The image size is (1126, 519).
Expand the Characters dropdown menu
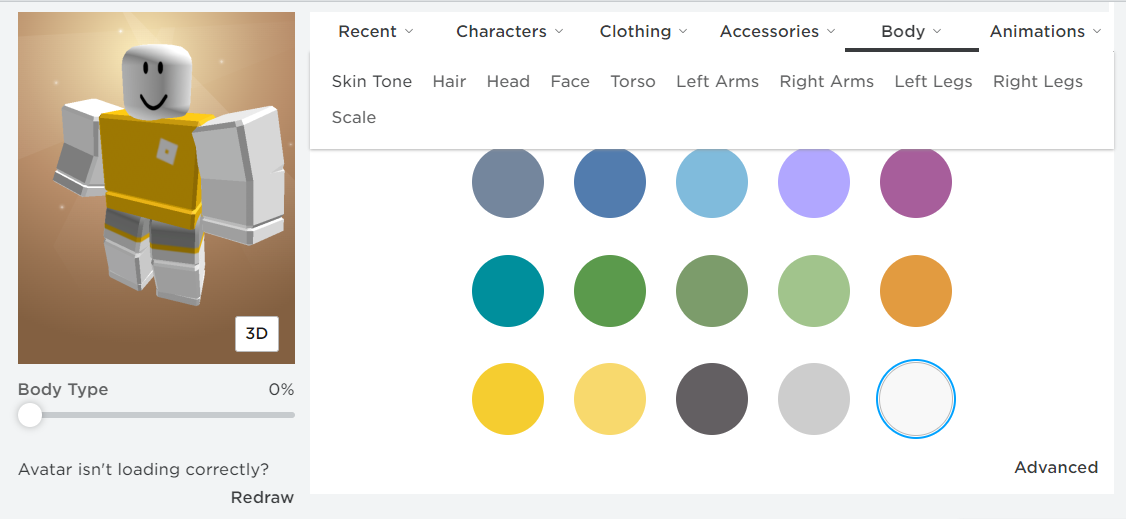509,32
